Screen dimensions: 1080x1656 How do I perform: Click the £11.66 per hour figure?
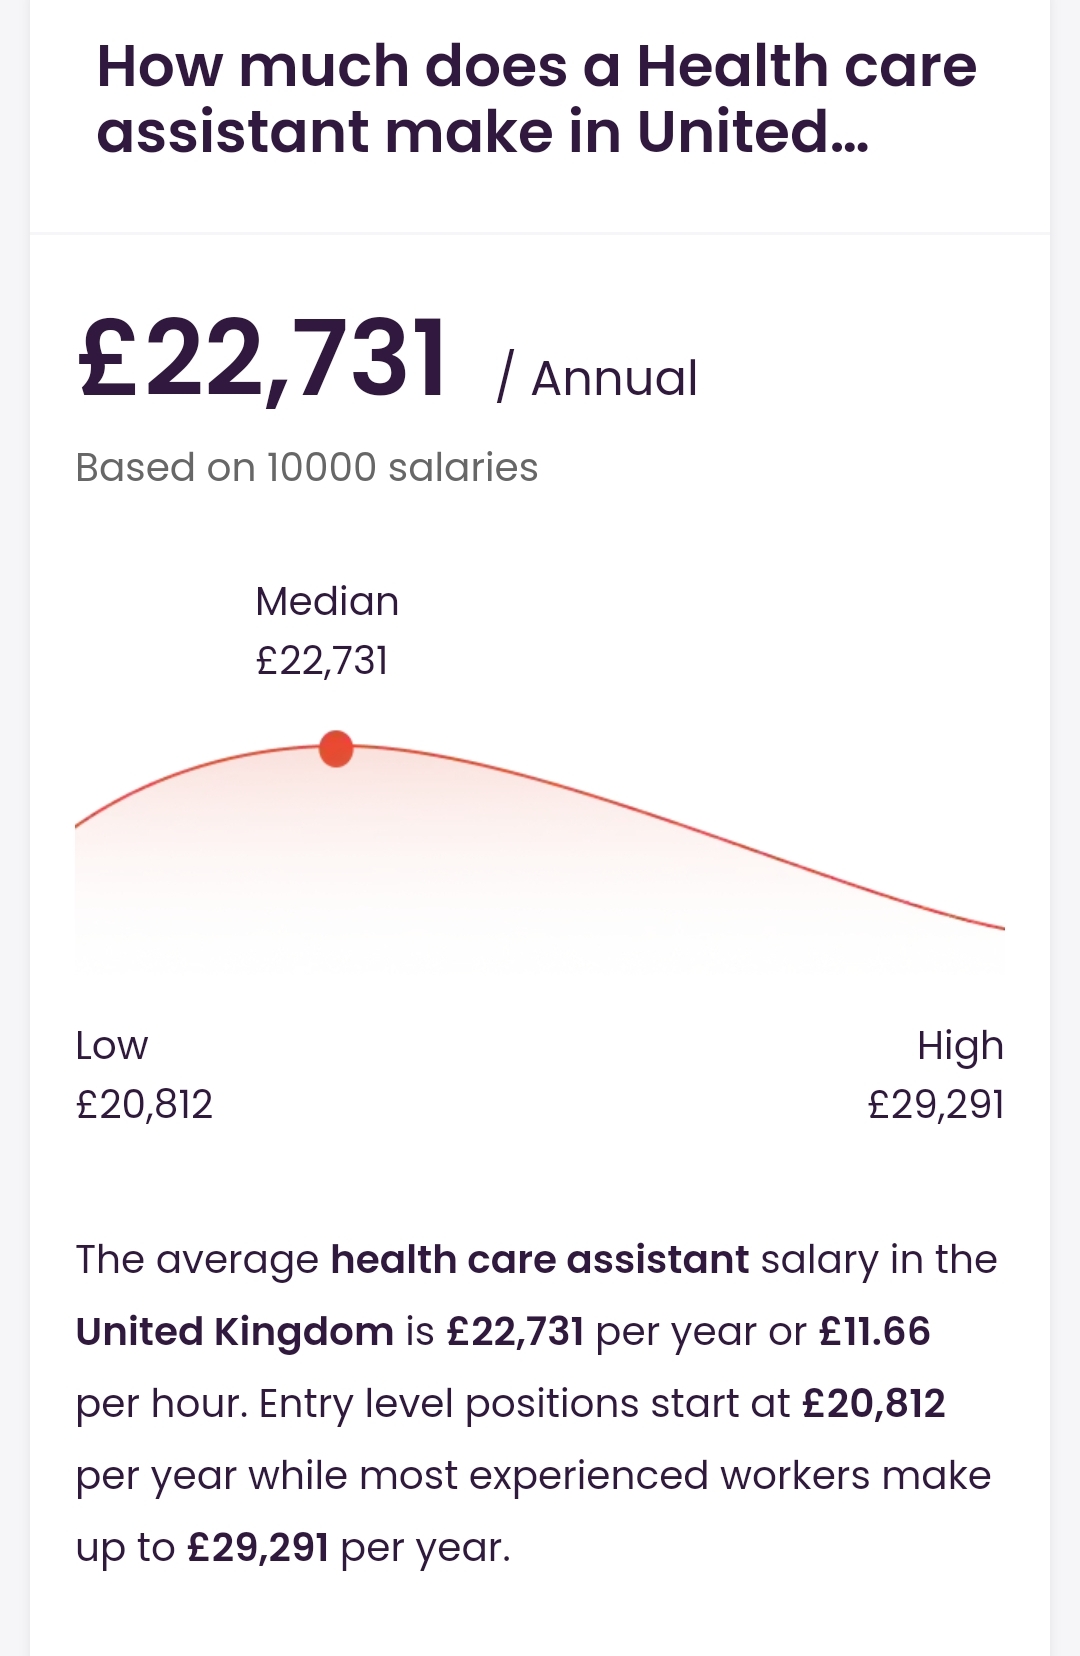[875, 1331]
